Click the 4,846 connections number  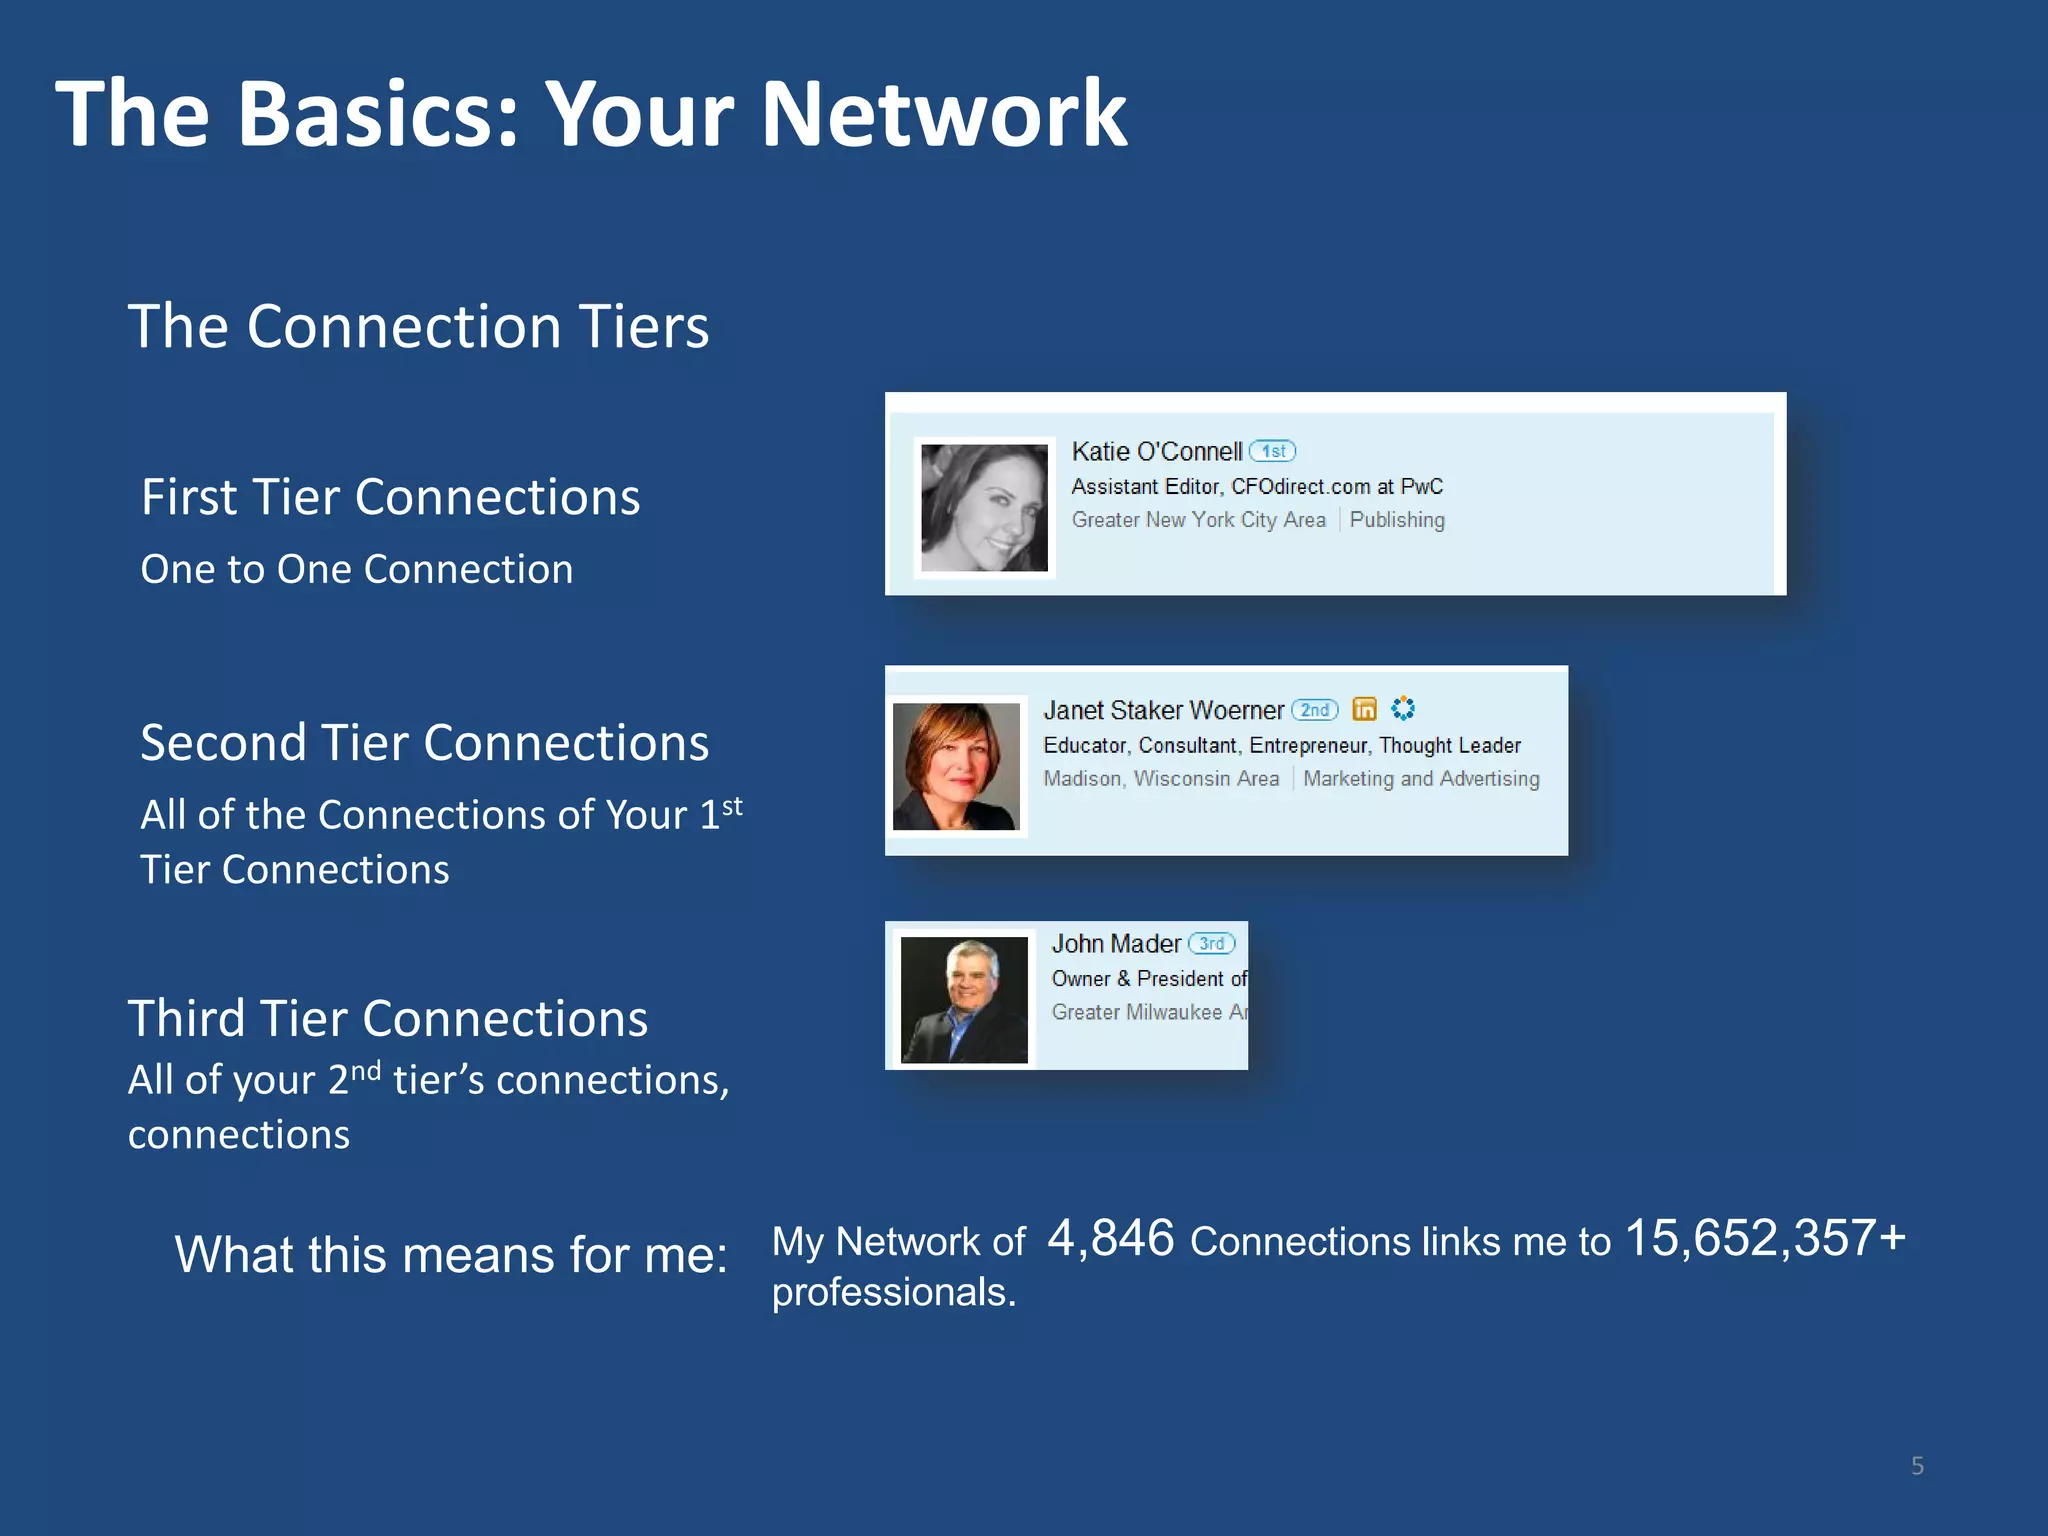coord(1110,1238)
